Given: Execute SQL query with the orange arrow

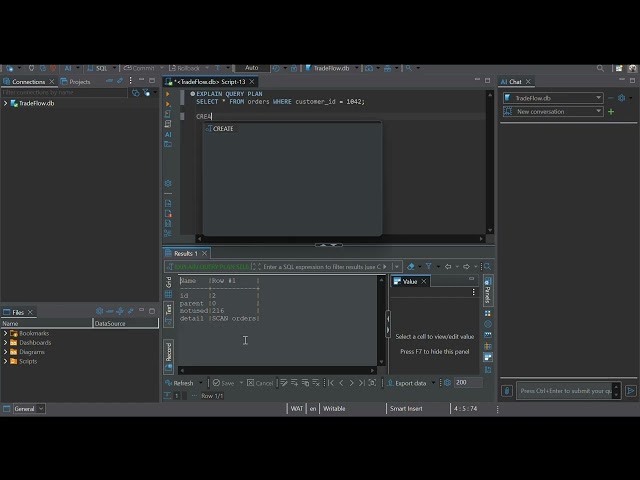Looking at the screenshot, I should [168, 94].
